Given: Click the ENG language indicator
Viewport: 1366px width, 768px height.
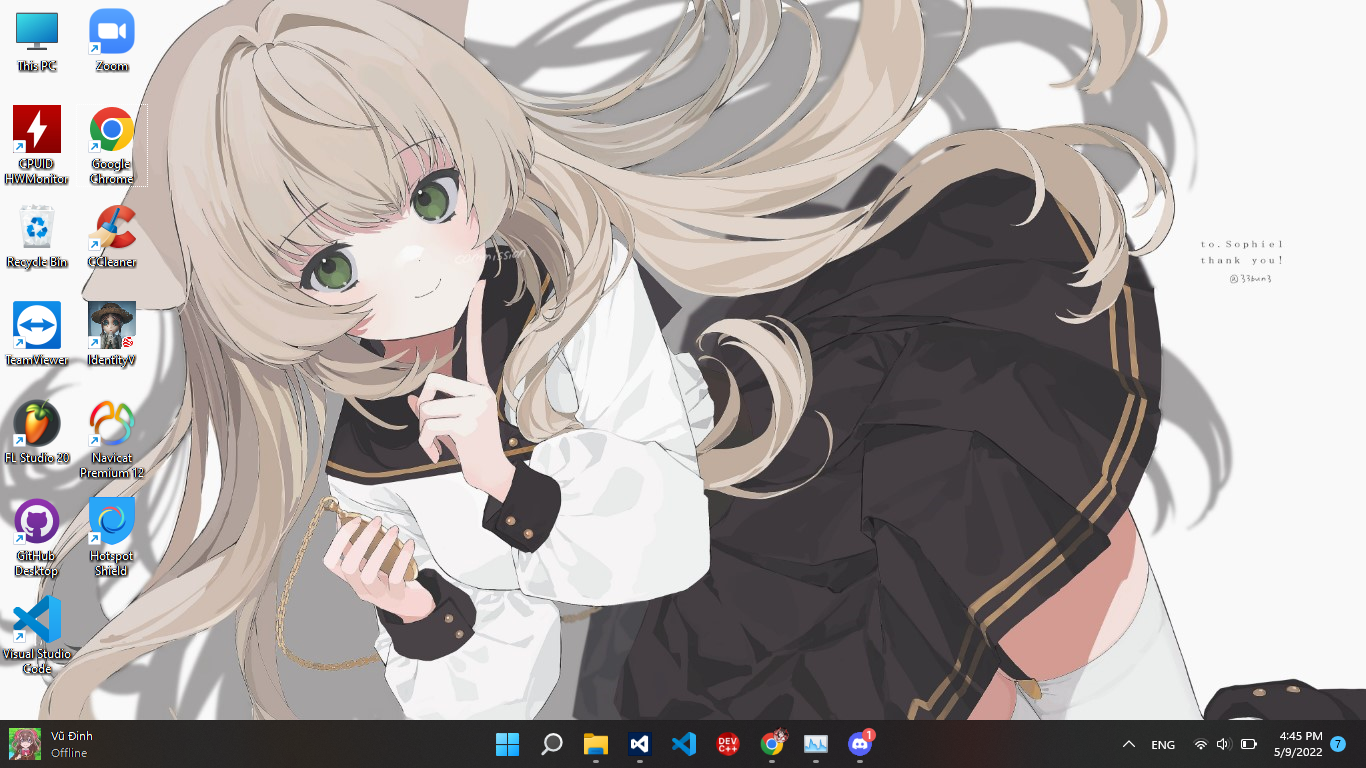Looking at the screenshot, I should click(x=1163, y=745).
